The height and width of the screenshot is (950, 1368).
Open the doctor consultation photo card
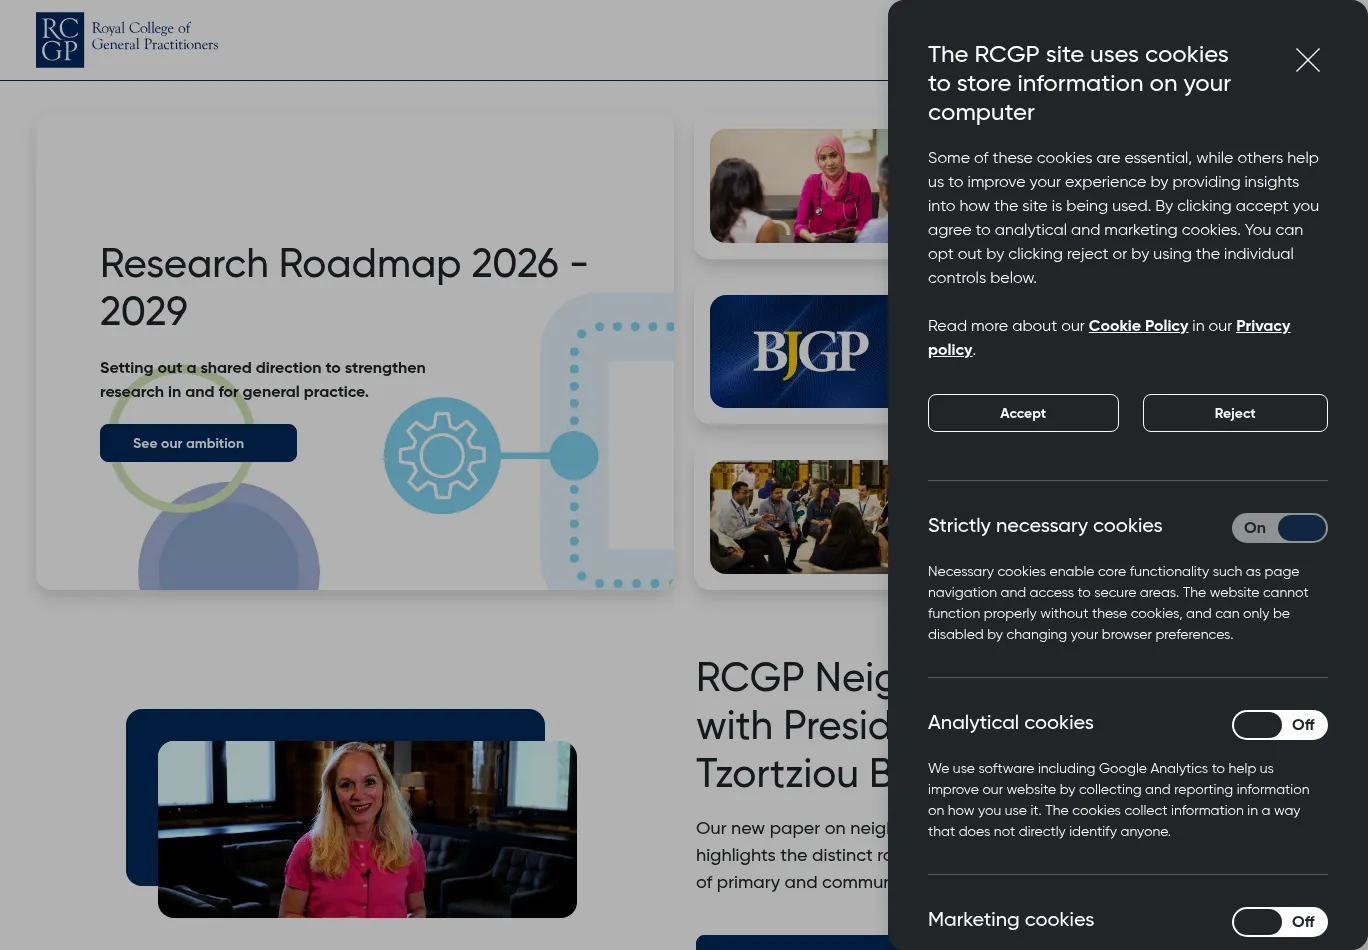click(x=799, y=186)
